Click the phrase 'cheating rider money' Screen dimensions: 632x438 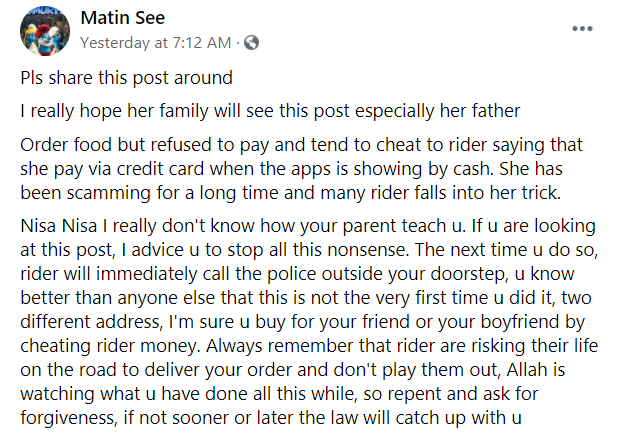pyautogui.click(x=110, y=346)
